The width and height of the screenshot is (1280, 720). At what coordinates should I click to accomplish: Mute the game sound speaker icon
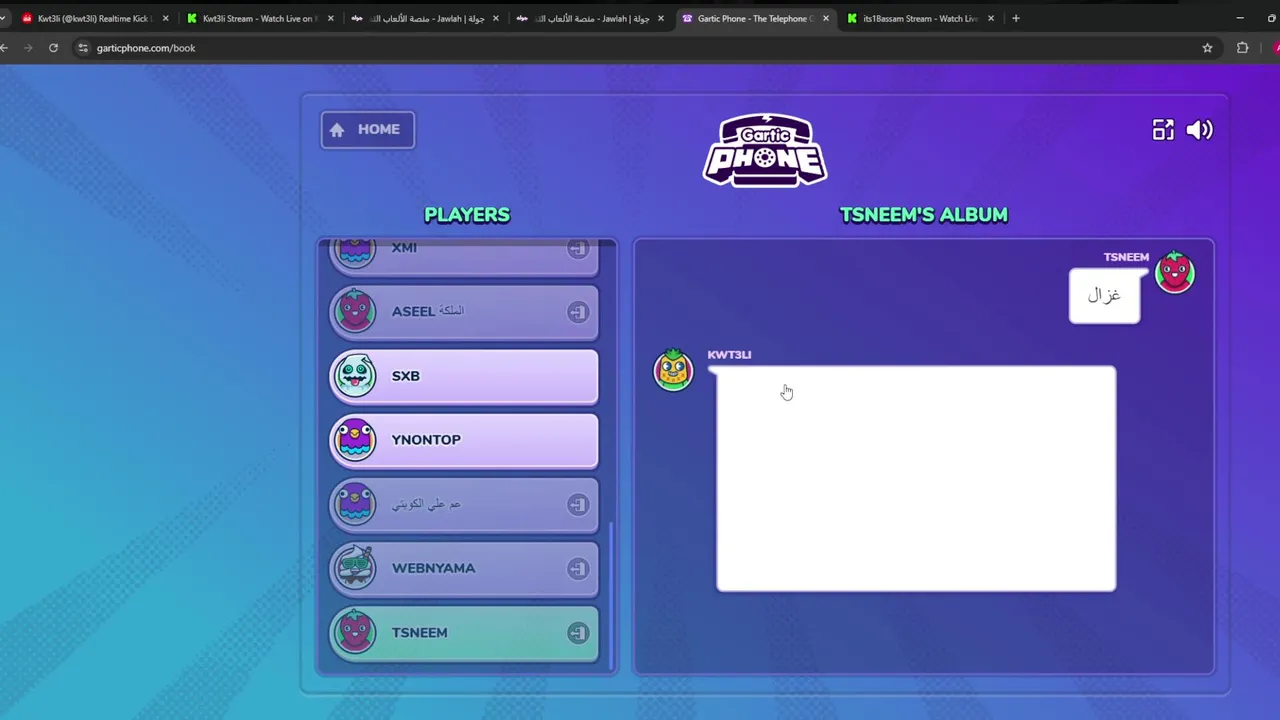[1199, 130]
